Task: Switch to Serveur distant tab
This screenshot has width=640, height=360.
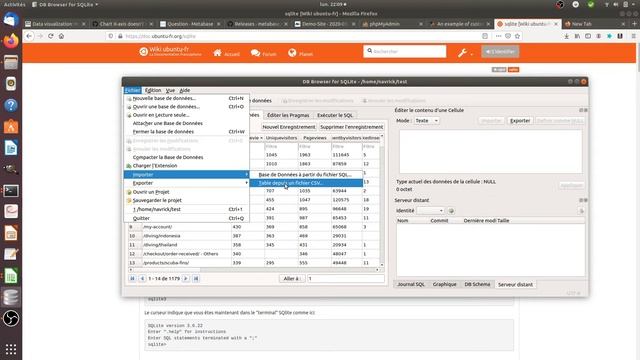Action: pos(515,284)
